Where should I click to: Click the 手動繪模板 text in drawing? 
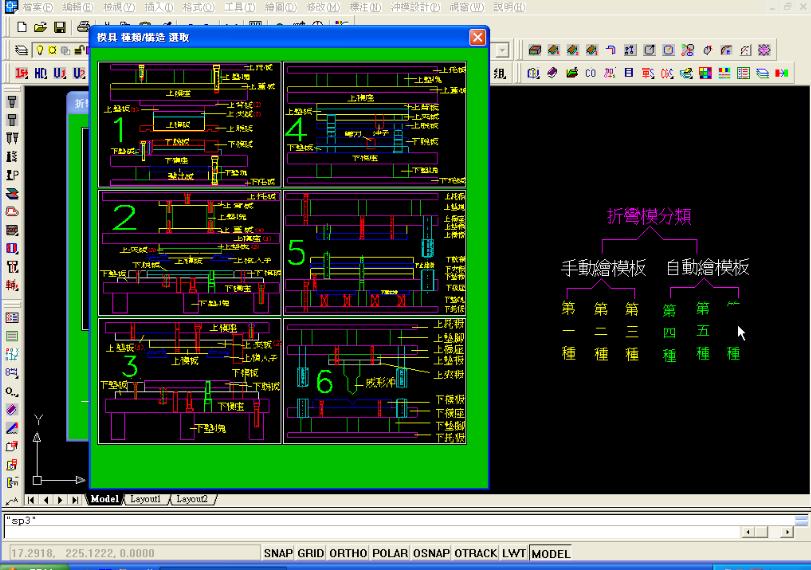[x=604, y=267]
